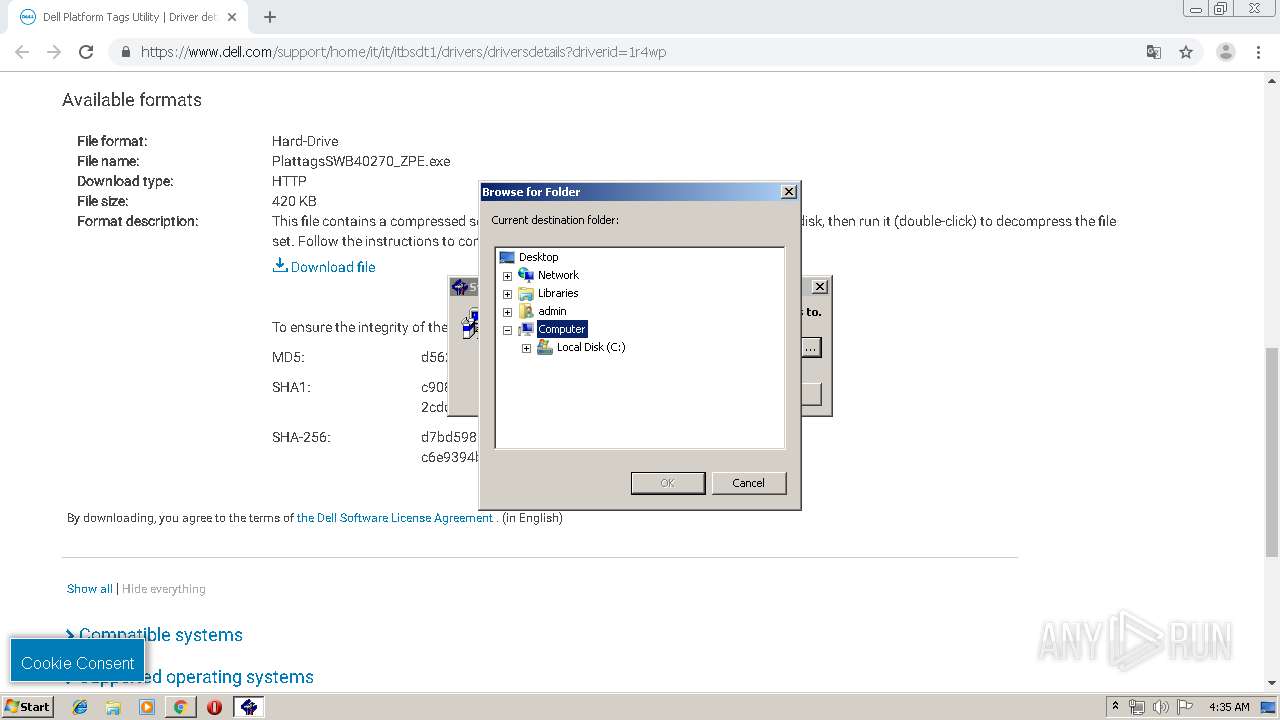Open the Cookie Consent button

tap(78, 663)
